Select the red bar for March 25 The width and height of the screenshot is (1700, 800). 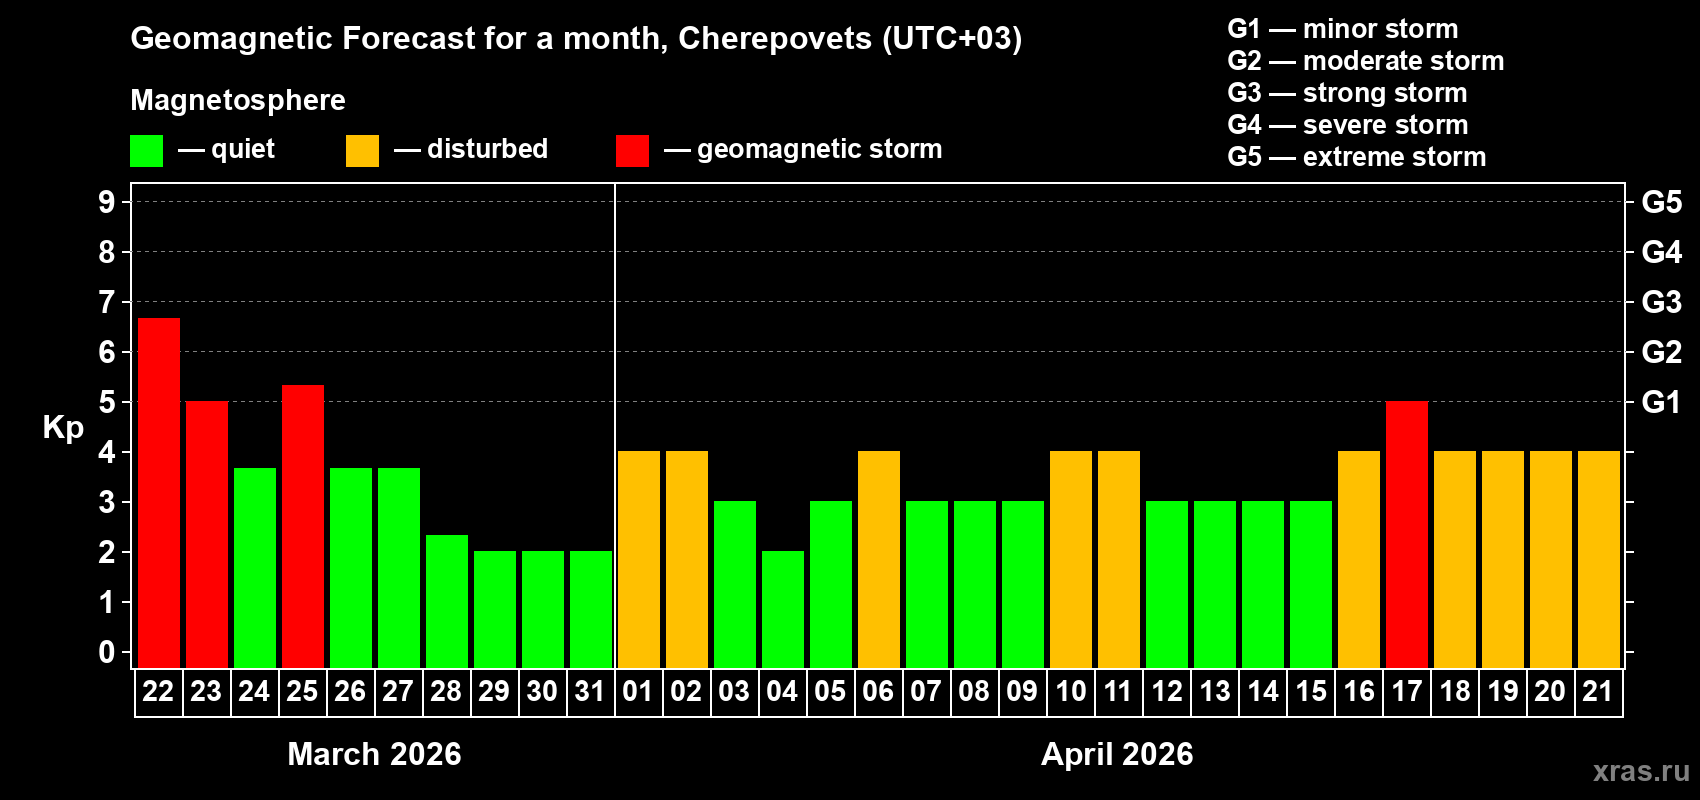[303, 526]
